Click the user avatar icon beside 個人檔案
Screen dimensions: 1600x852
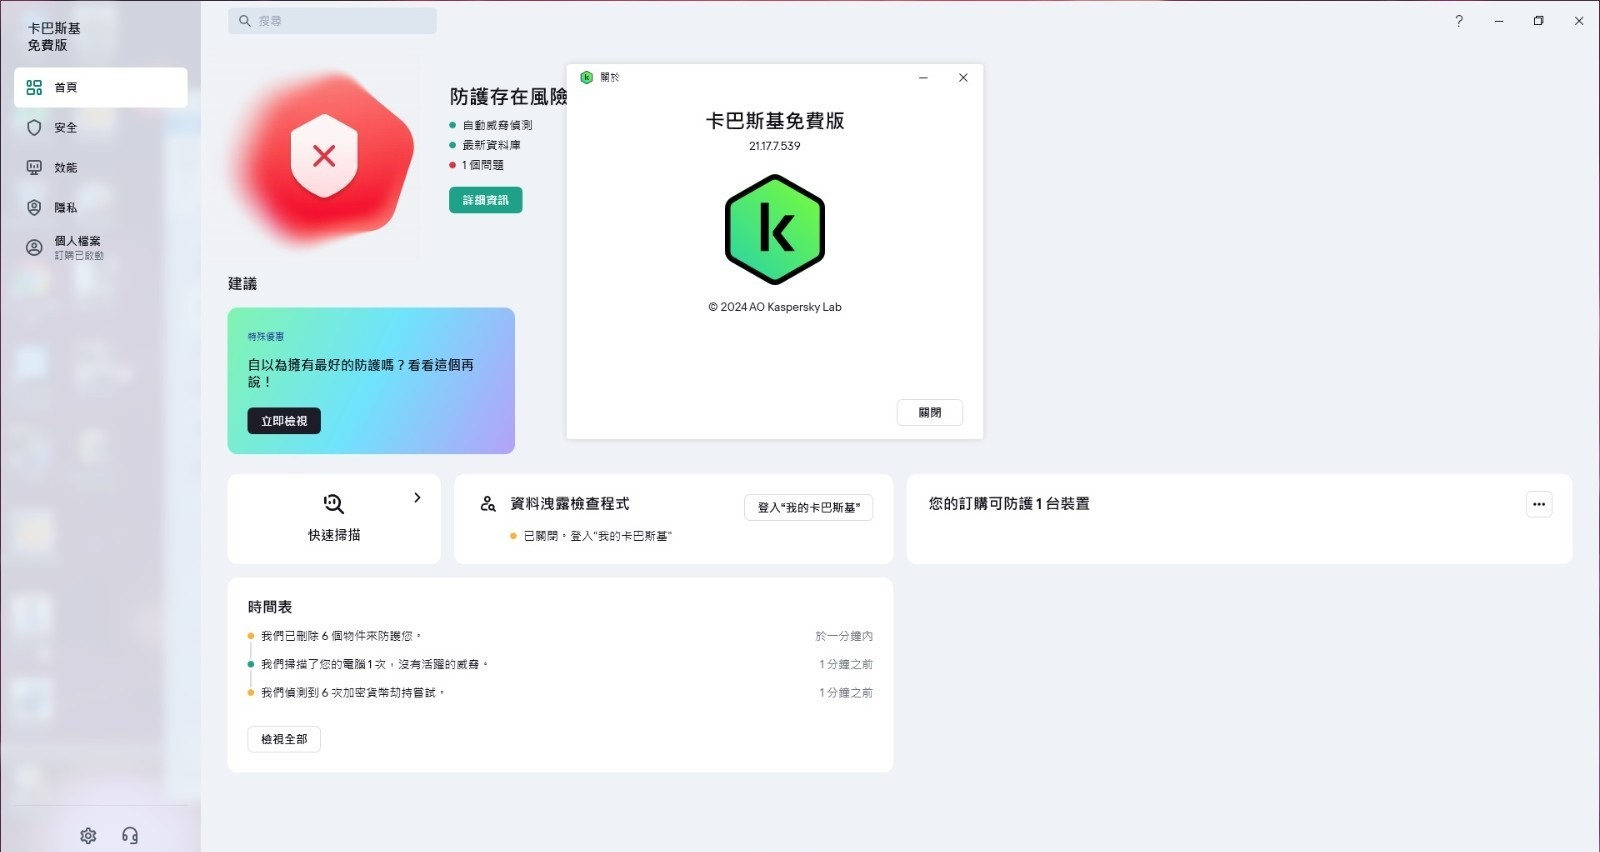click(x=34, y=248)
